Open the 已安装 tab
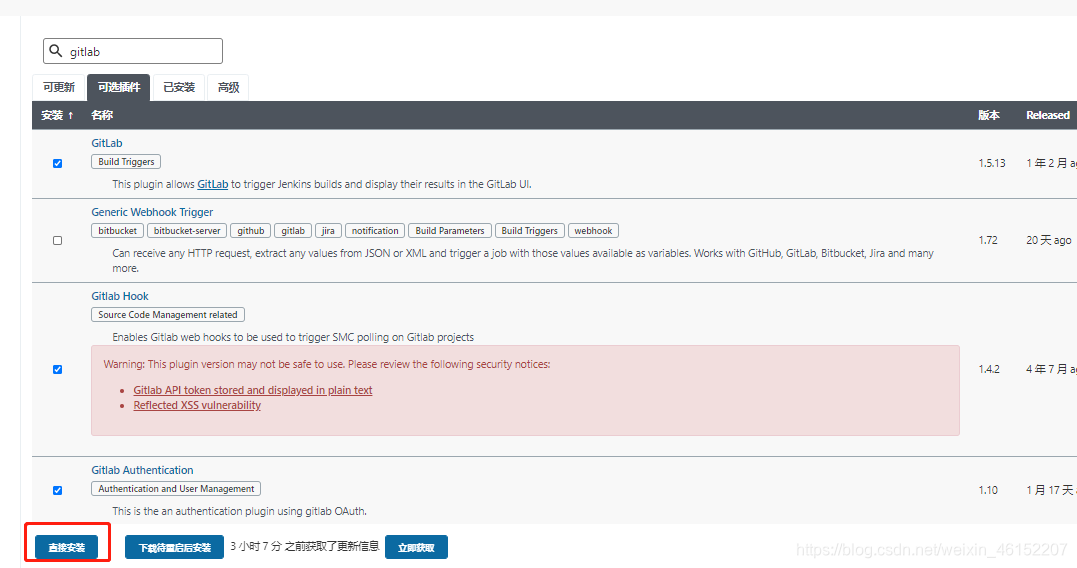The height and width of the screenshot is (568, 1077). [x=179, y=87]
